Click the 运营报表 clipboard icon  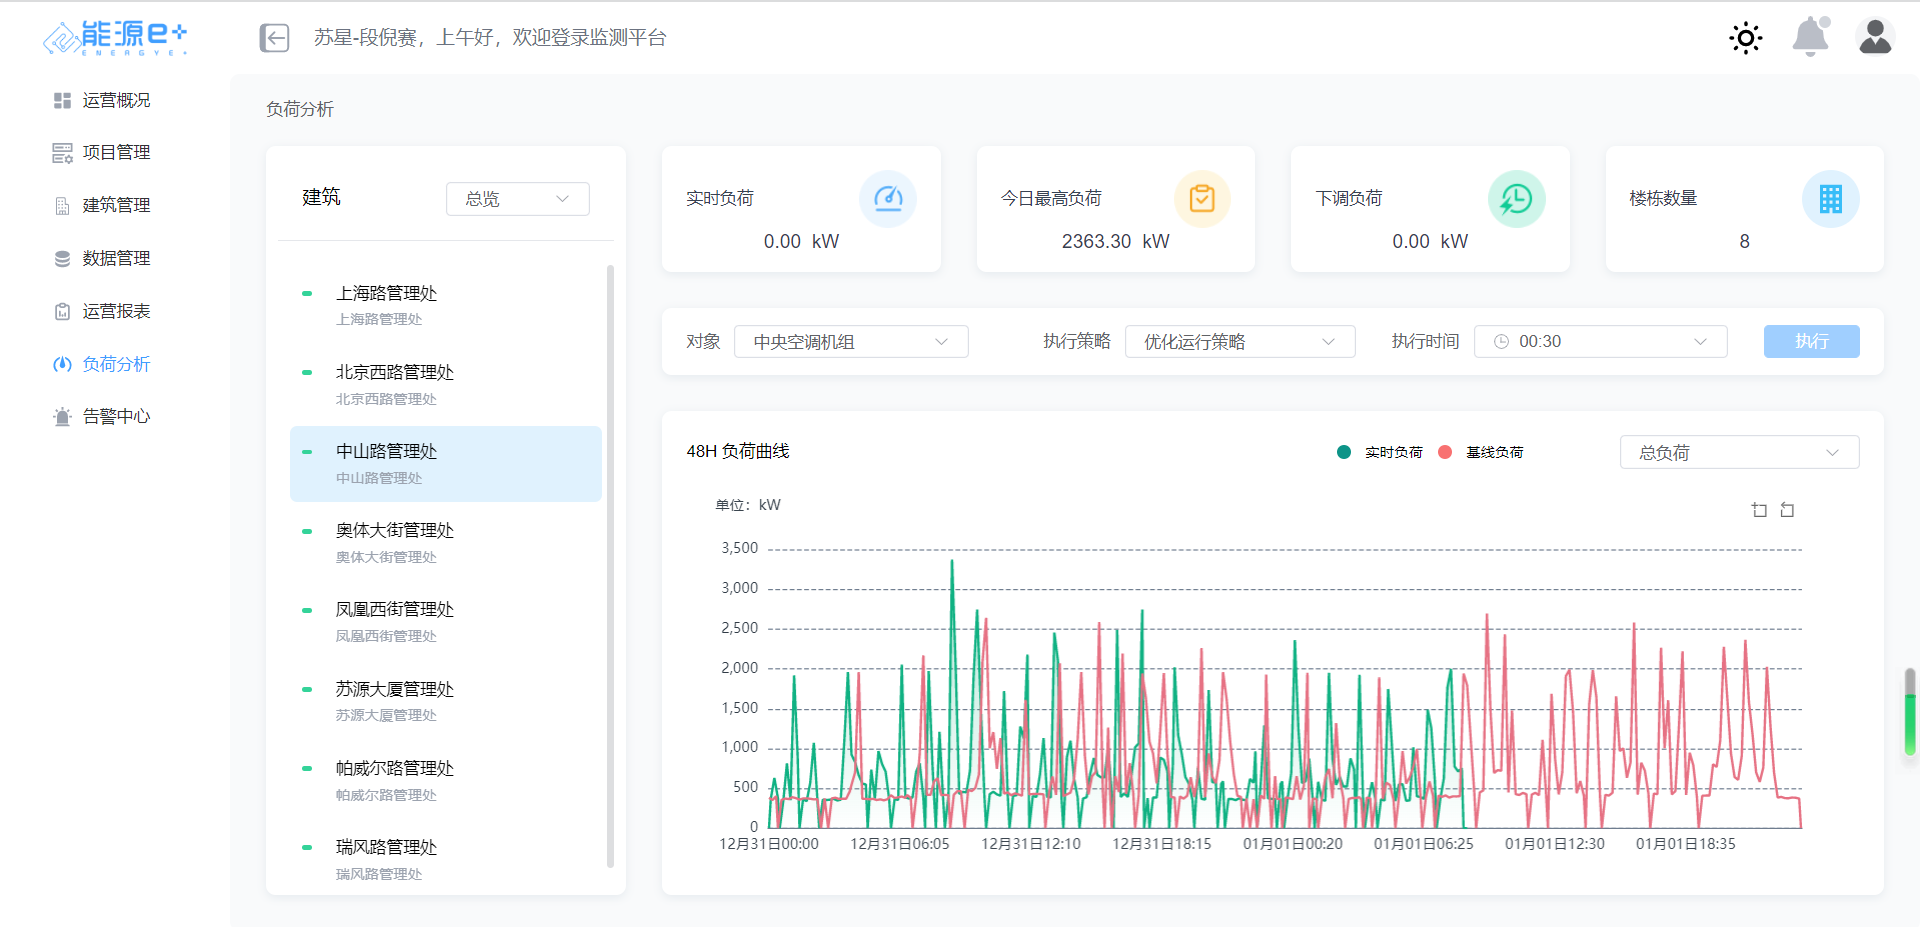pyautogui.click(x=62, y=312)
